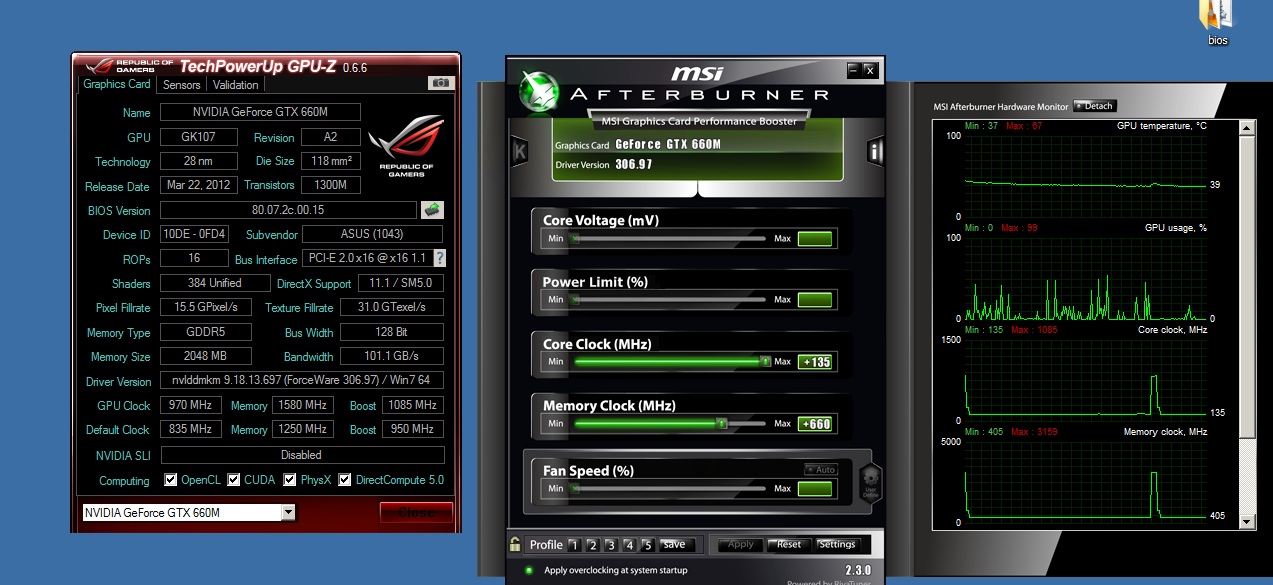
Task: Click the Fan Speed value field
Action: pyautogui.click(x=815, y=488)
